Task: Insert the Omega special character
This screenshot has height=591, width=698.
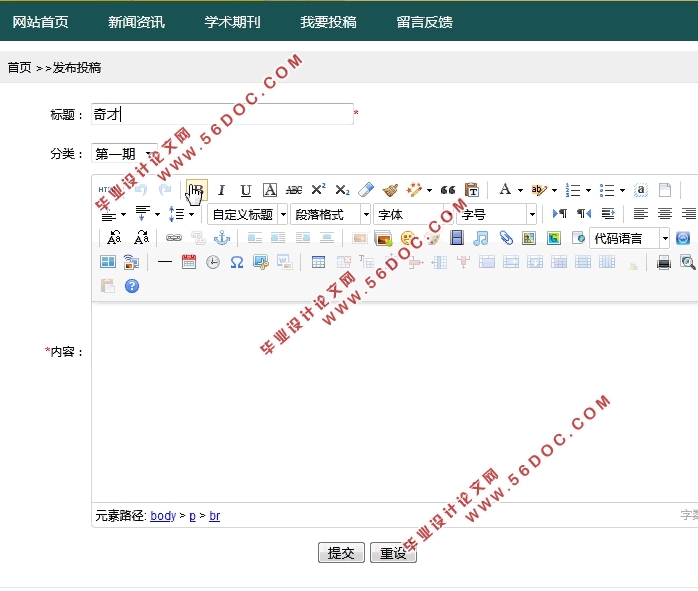Action: coord(237,262)
